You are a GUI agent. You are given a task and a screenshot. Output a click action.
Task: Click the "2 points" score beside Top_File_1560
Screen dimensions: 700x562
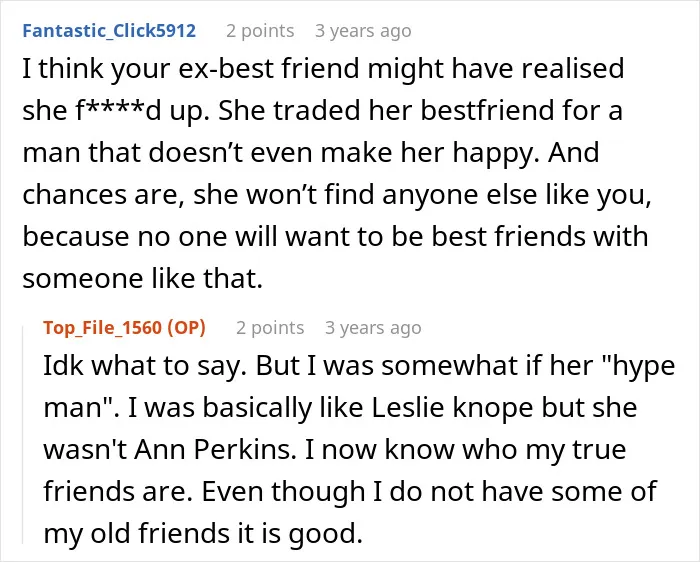click(x=270, y=328)
